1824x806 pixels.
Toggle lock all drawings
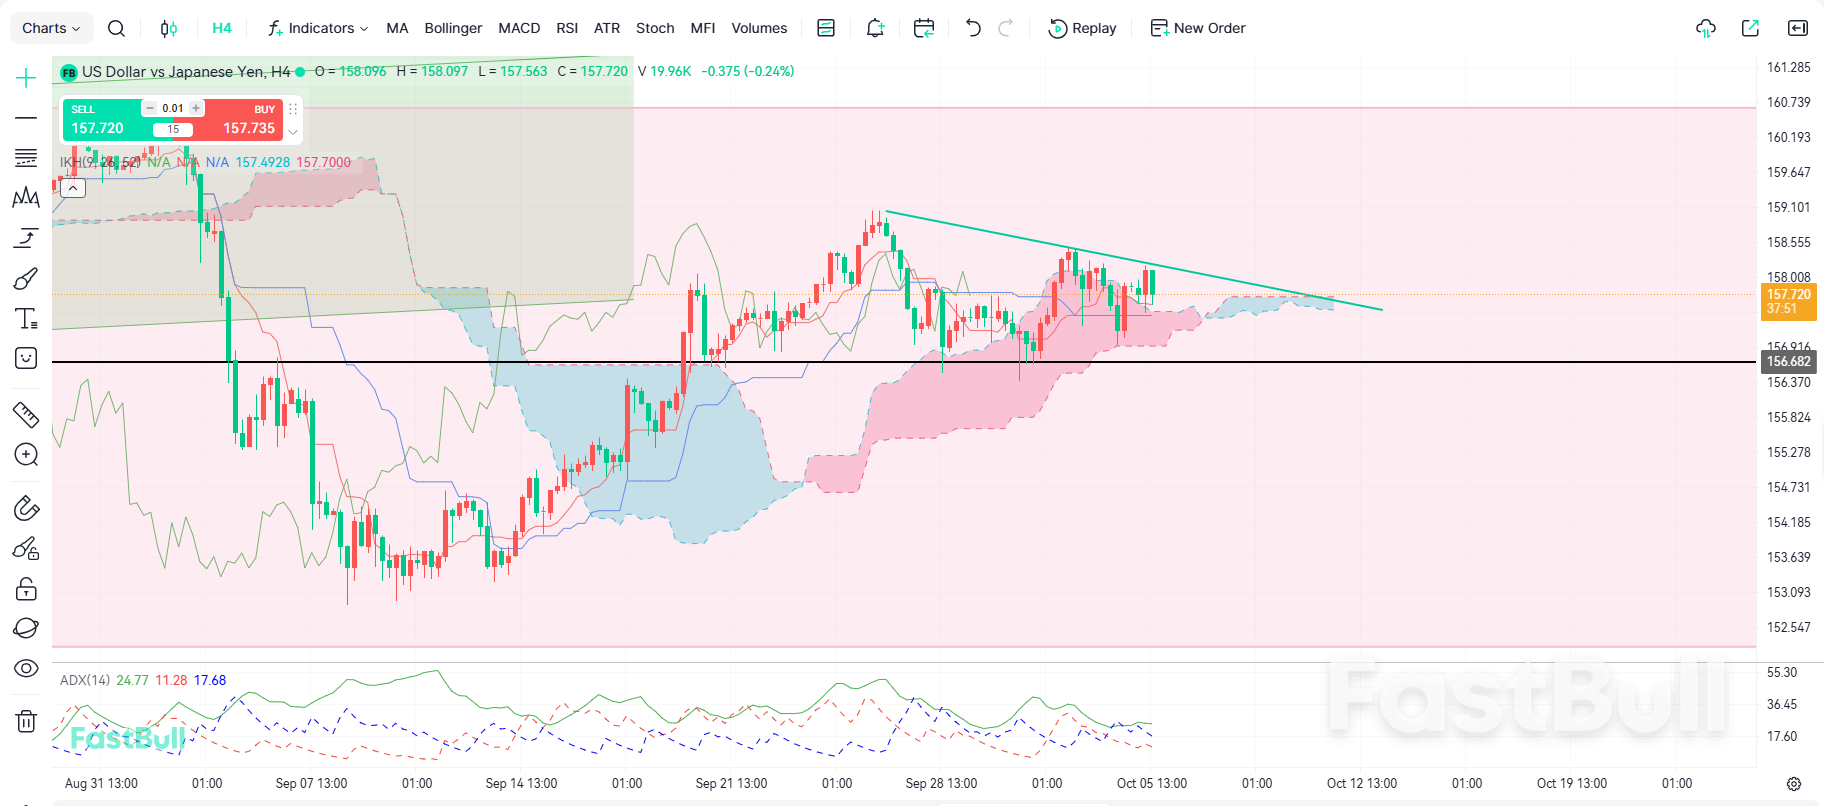pos(26,588)
